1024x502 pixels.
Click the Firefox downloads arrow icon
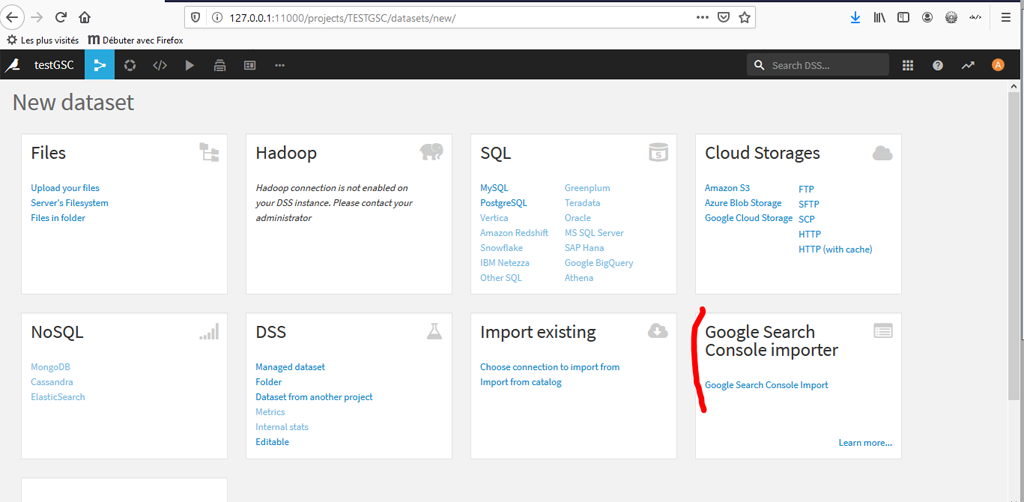(856, 17)
